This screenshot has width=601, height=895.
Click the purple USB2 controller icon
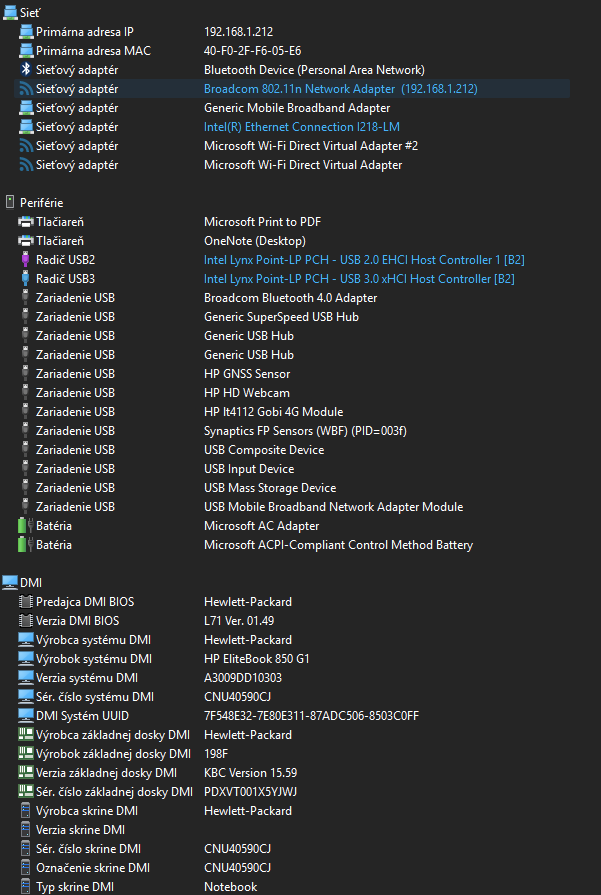point(25,260)
